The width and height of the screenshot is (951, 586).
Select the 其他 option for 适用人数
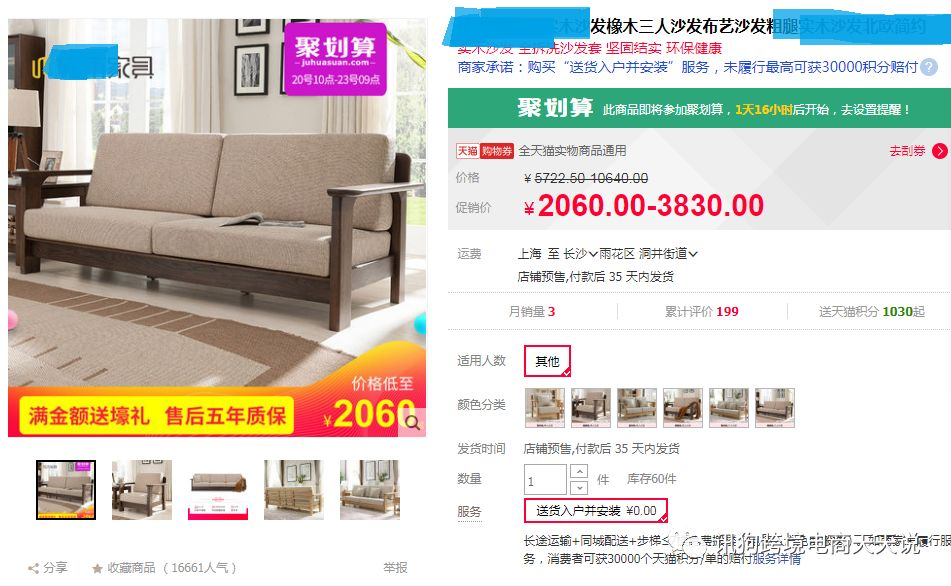pos(547,361)
